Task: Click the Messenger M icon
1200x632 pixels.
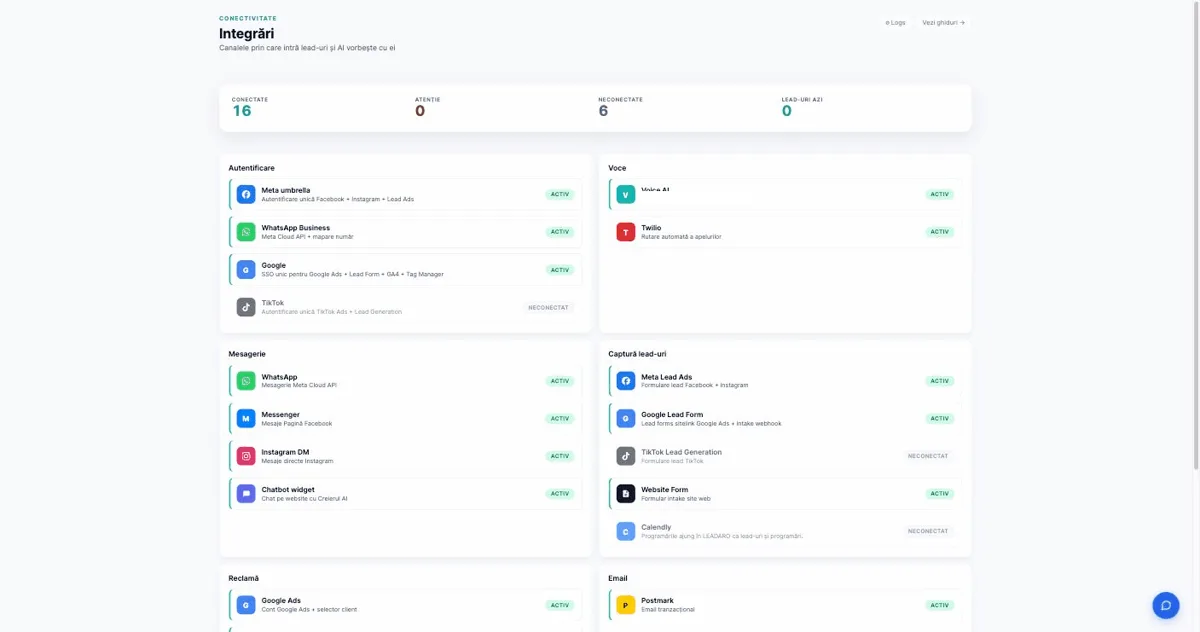Action: pyautogui.click(x=246, y=418)
